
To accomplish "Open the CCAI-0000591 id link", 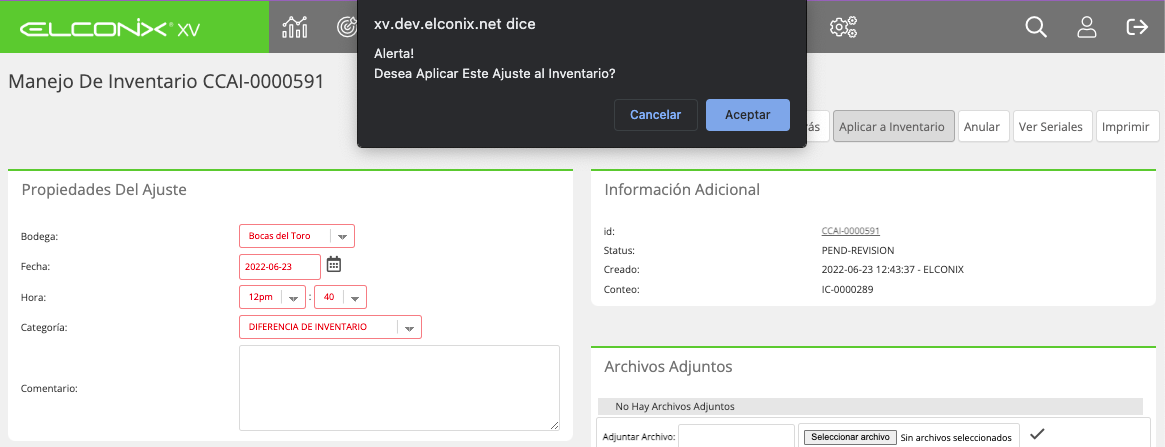I will (851, 231).
